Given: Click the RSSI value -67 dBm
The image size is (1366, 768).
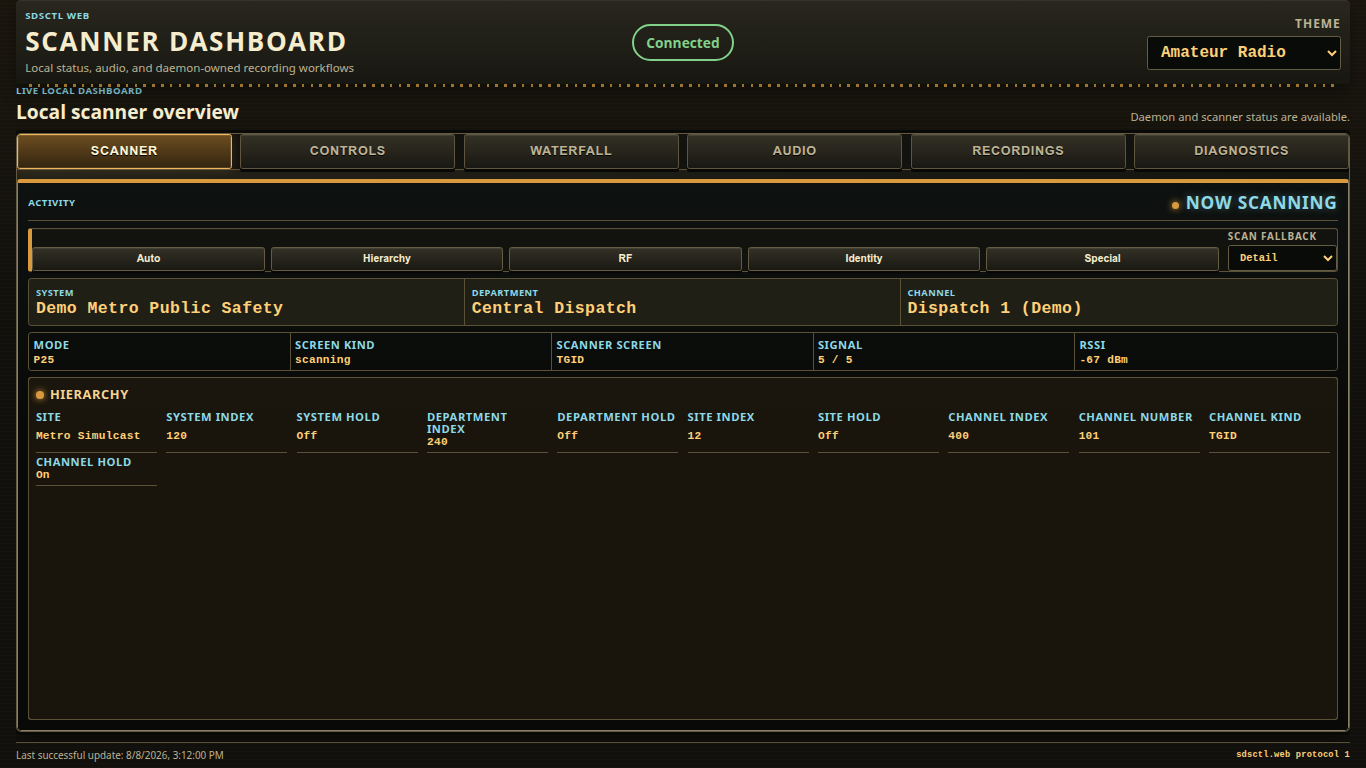Looking at the screenshot, I should (1104, 359).
